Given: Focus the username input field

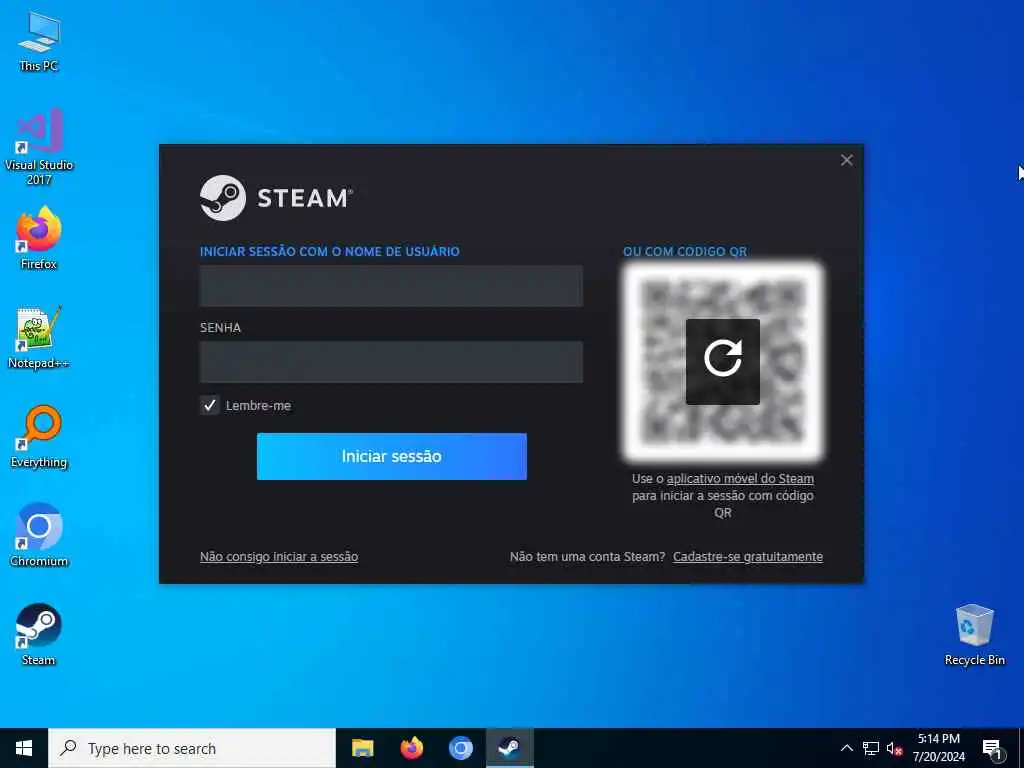Looking at the screenshot, I should 391,286.
